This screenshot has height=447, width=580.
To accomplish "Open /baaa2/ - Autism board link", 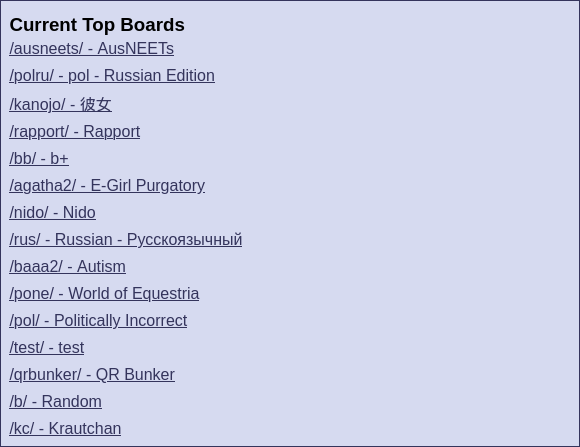I will tap(67, 267).
